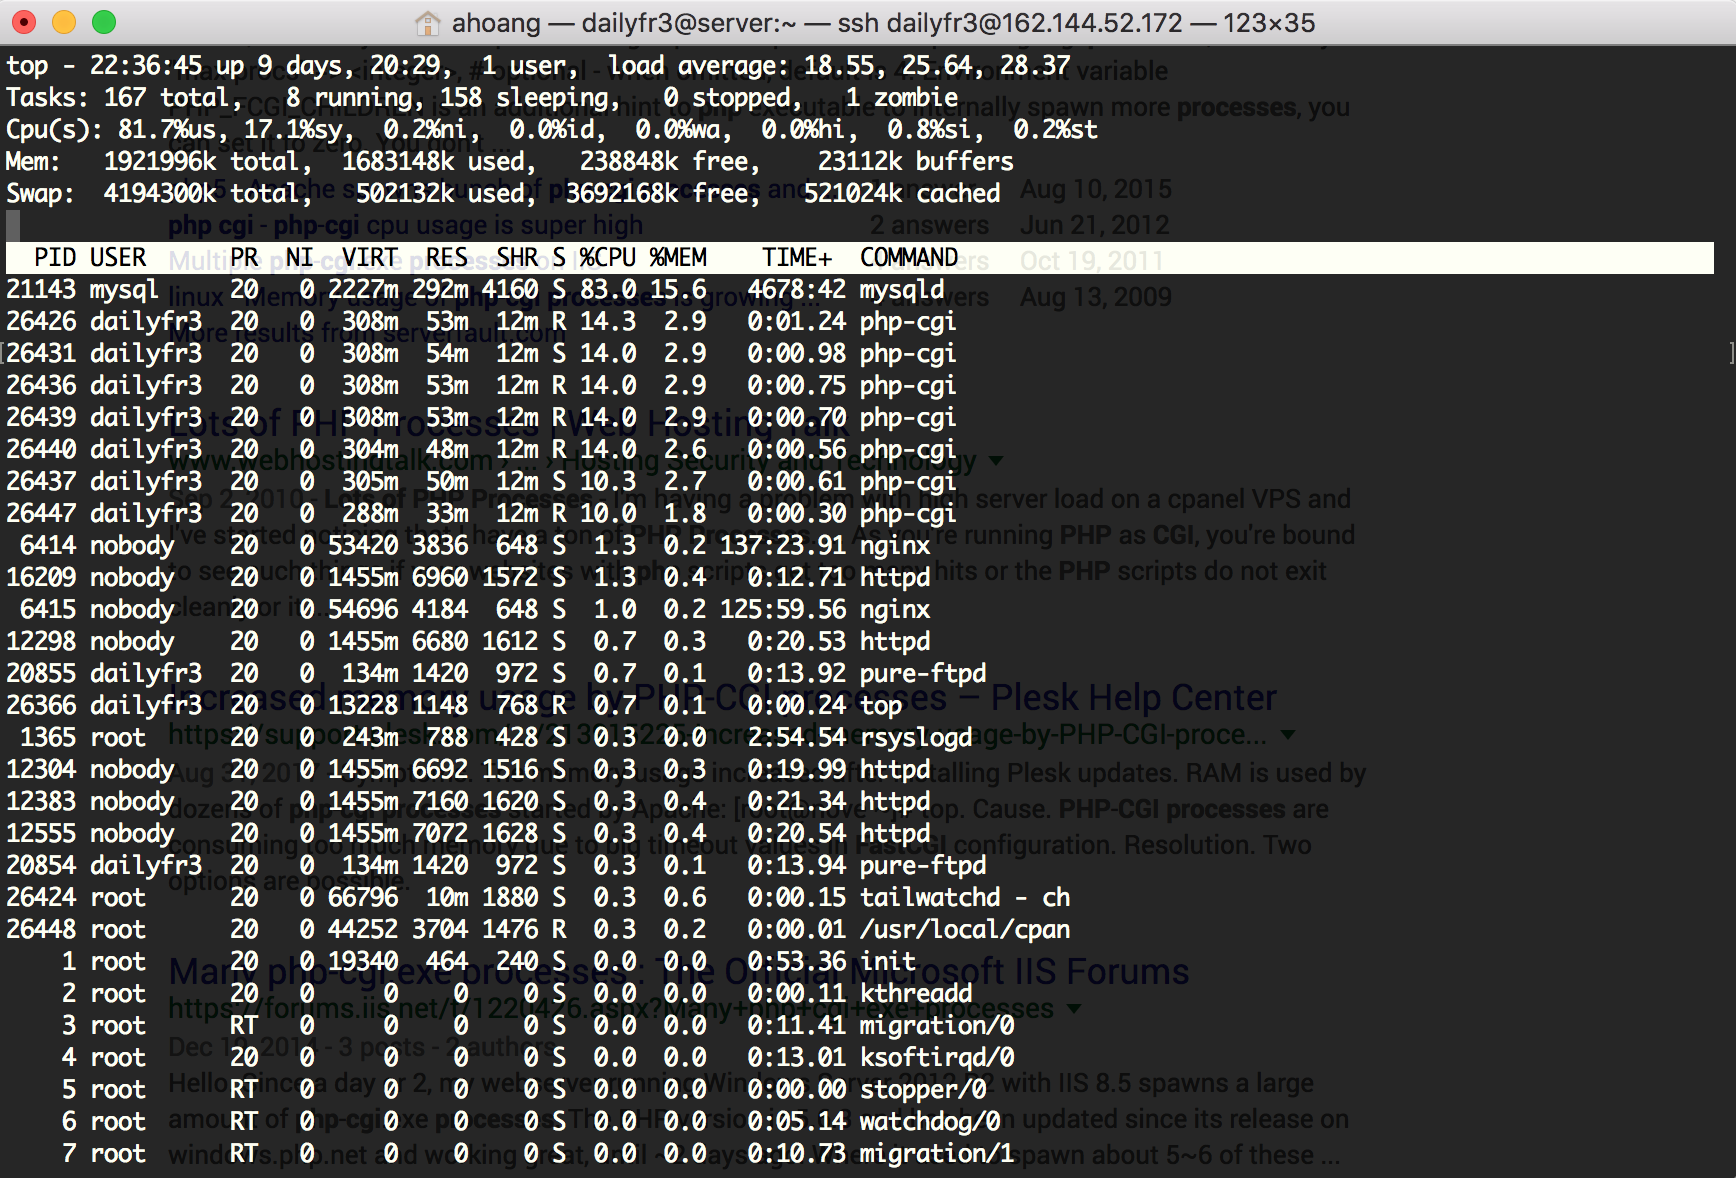Click the %MEM column header

click(x=678, y=257)
